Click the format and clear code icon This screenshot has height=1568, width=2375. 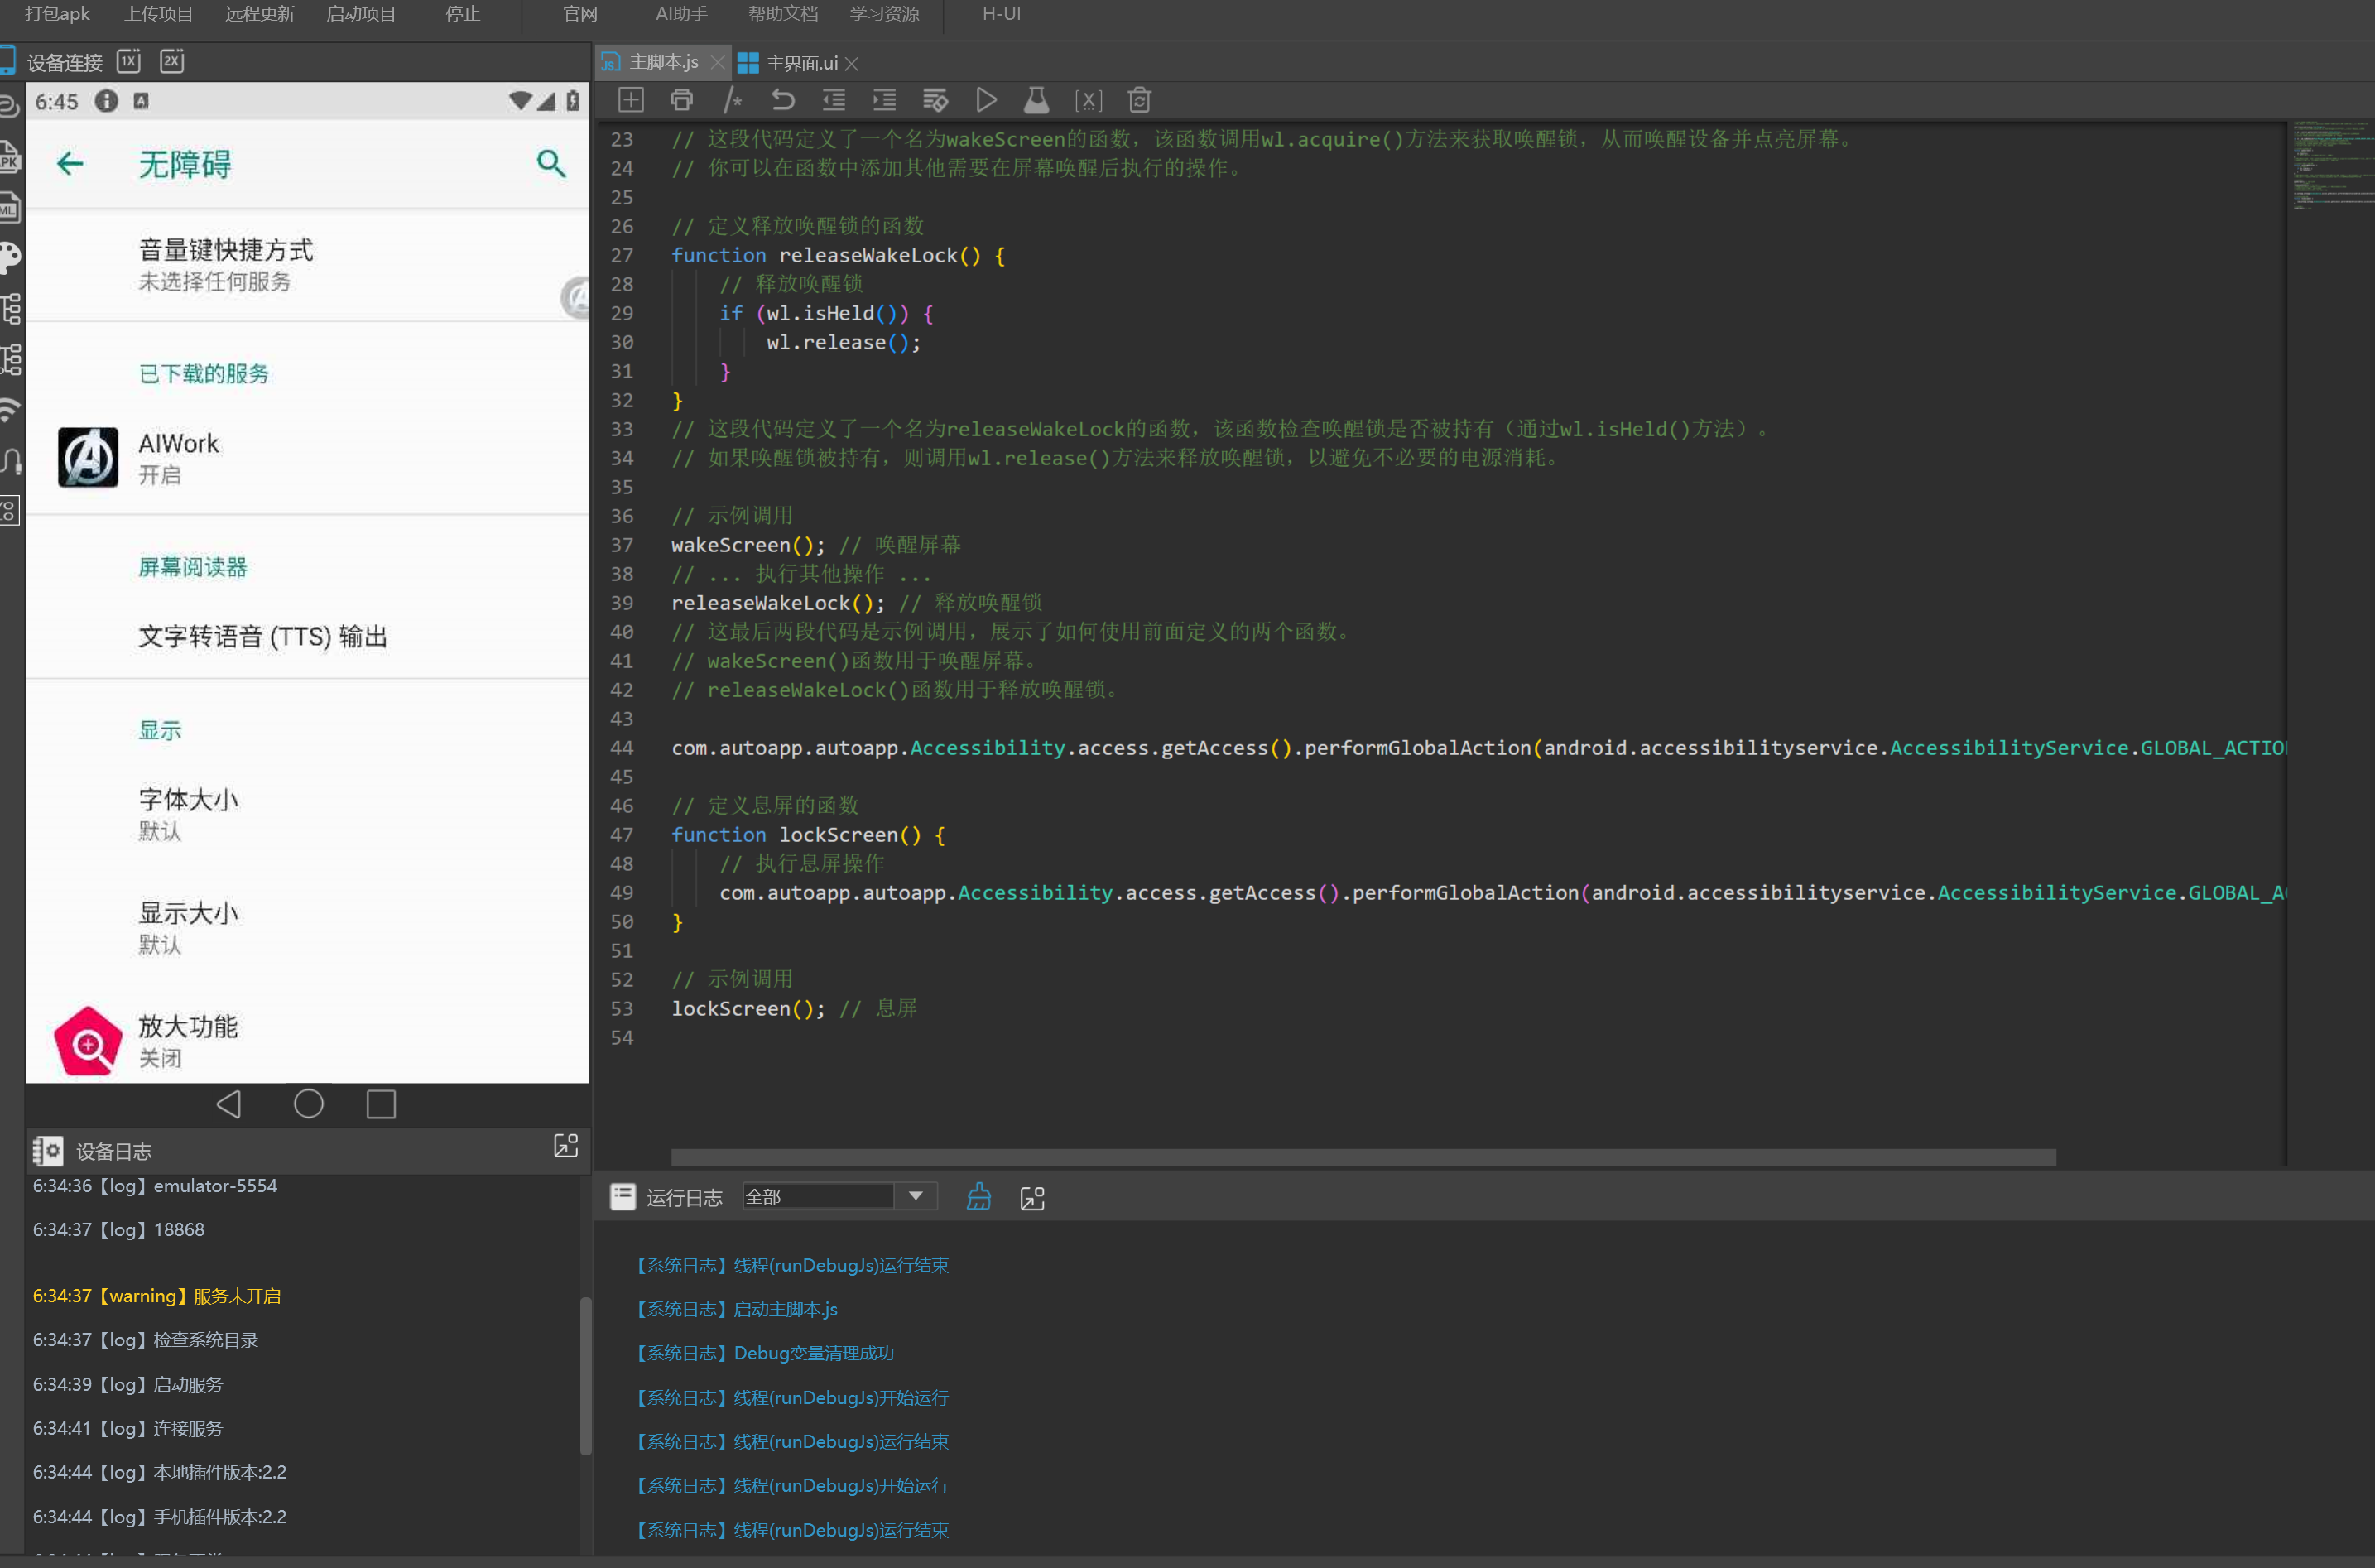935,100
